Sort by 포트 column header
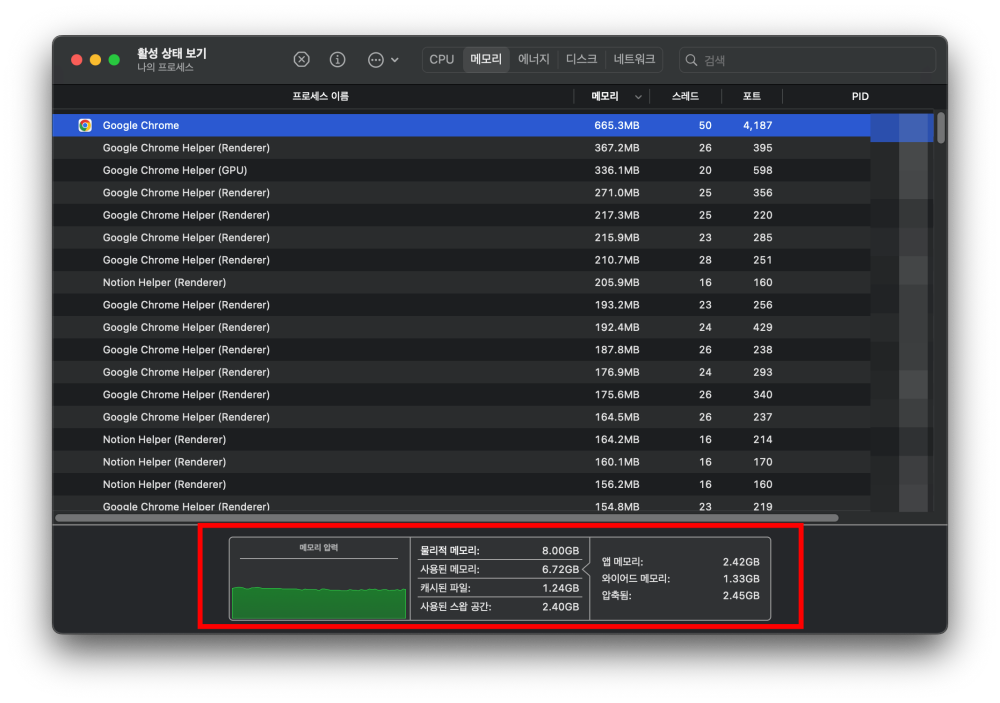This screenshot has width=1000, height=703. (751, 96)
